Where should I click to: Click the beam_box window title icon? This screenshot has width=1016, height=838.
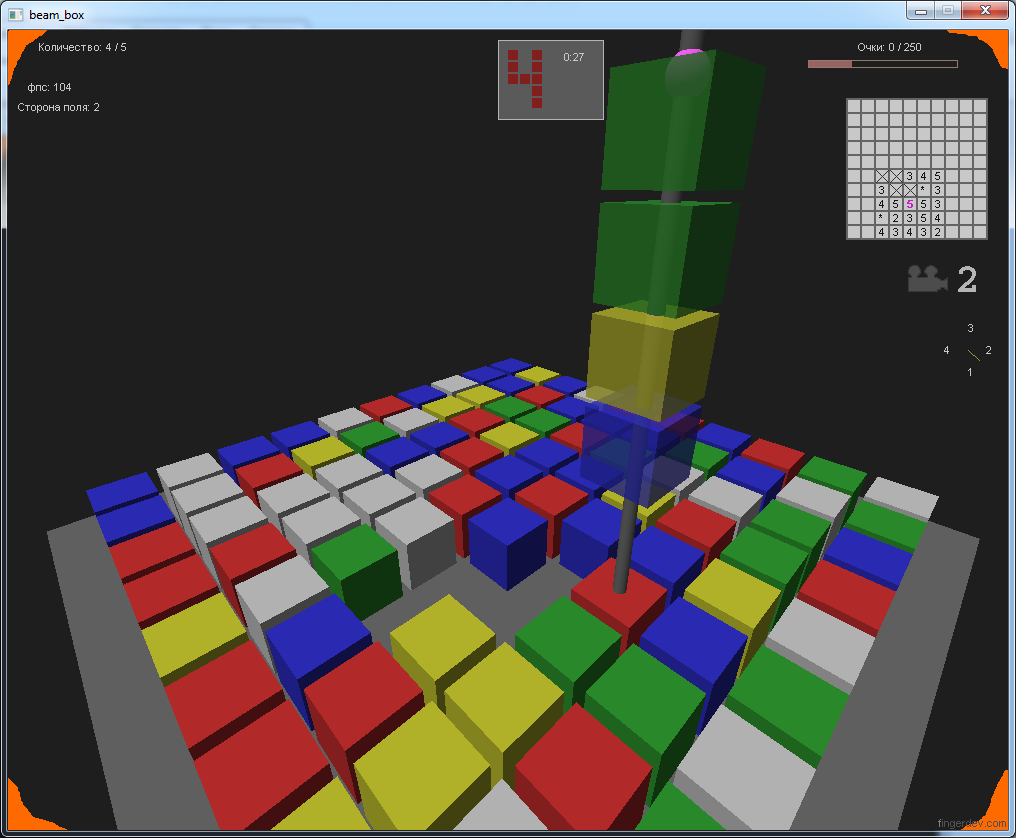[15, 14]
